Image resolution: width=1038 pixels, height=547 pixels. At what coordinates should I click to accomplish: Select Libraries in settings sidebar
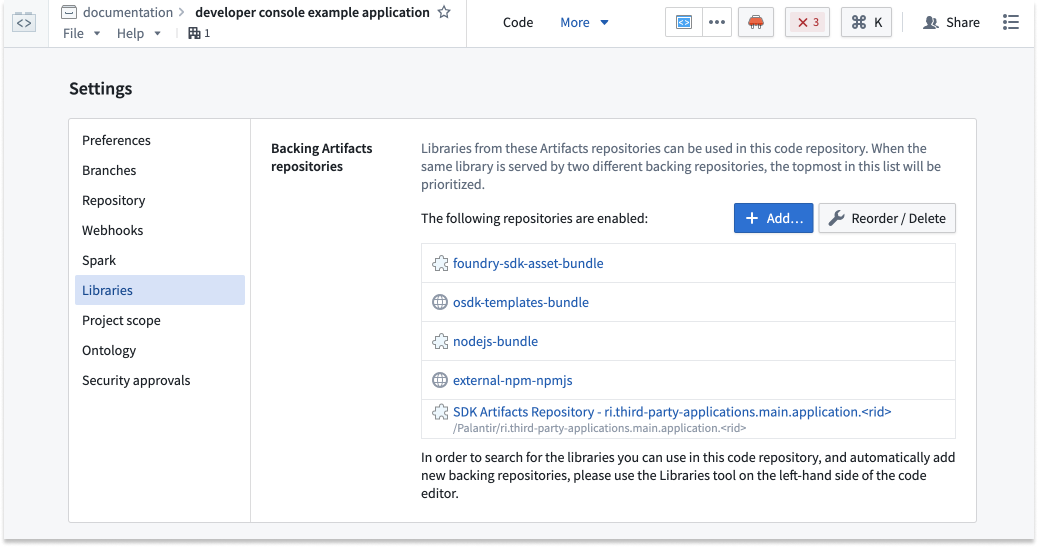[x=160, y=290]
